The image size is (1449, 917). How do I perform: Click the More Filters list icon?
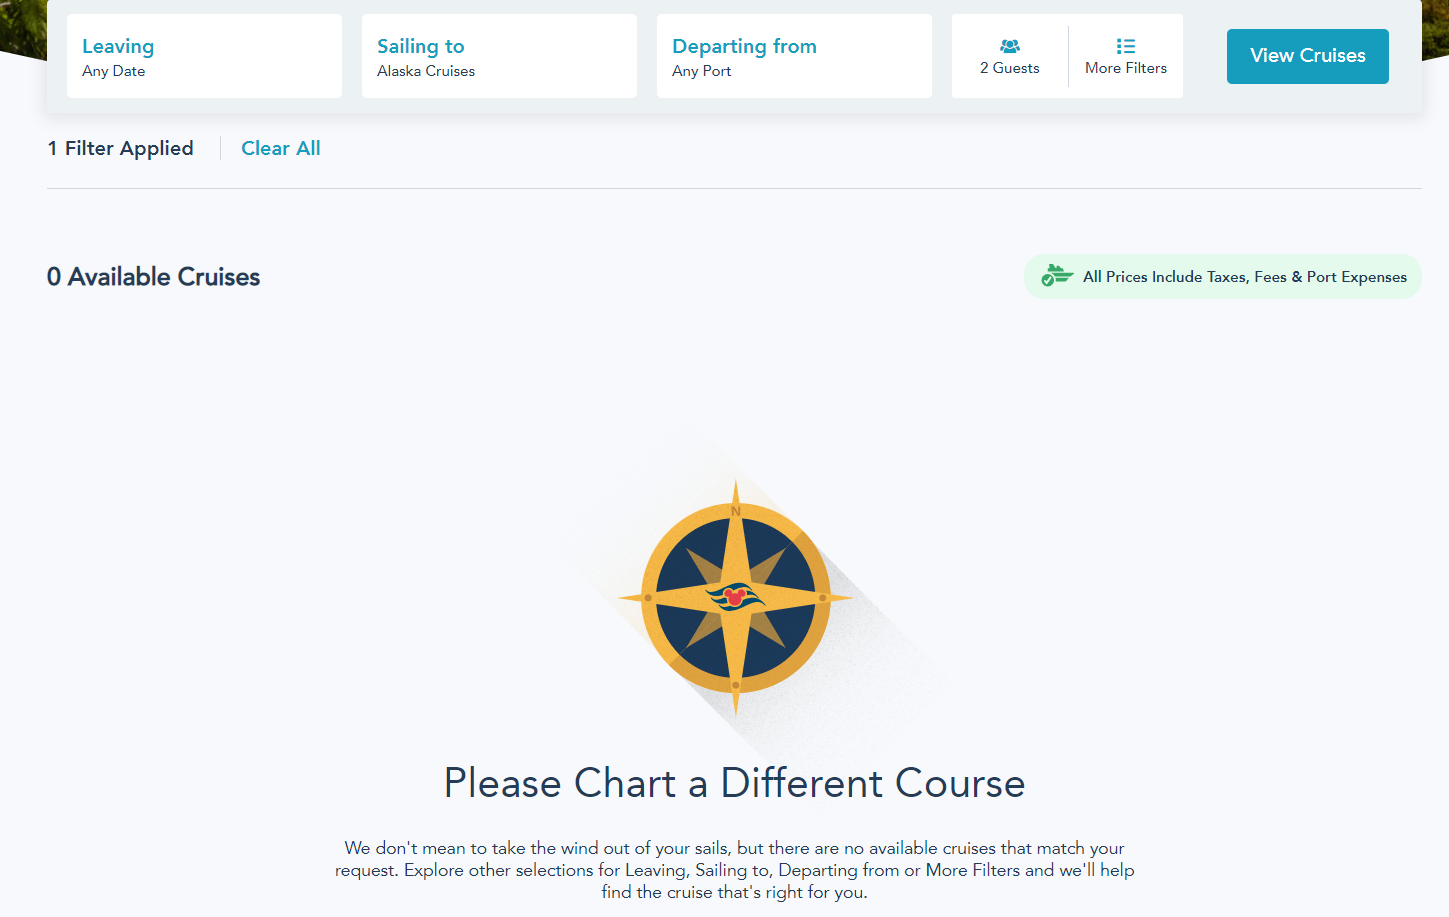[x=1125, y=46]
